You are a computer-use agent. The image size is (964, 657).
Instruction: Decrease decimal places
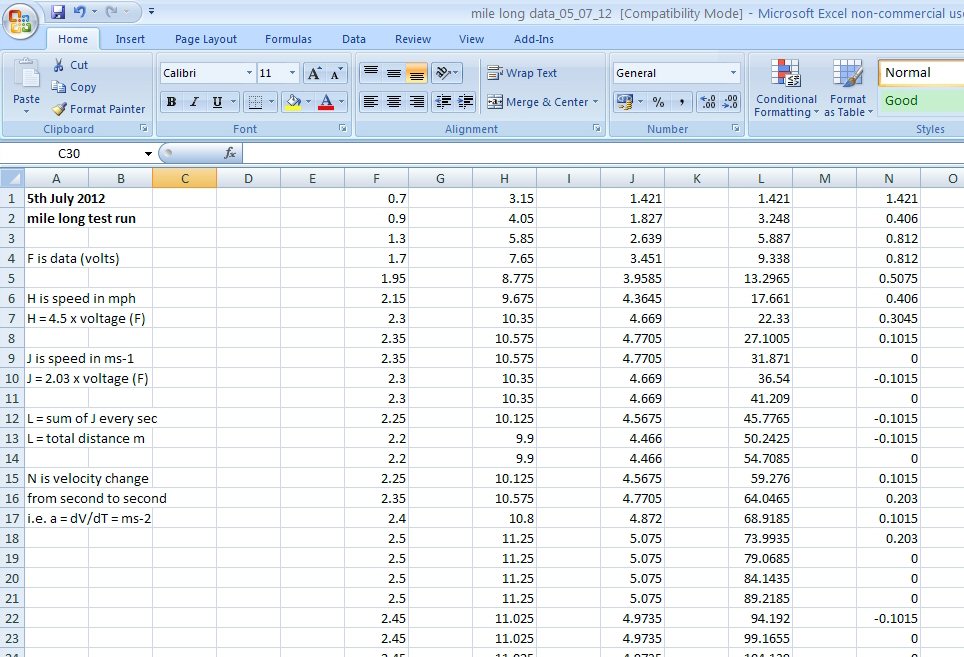click(730, 102)
